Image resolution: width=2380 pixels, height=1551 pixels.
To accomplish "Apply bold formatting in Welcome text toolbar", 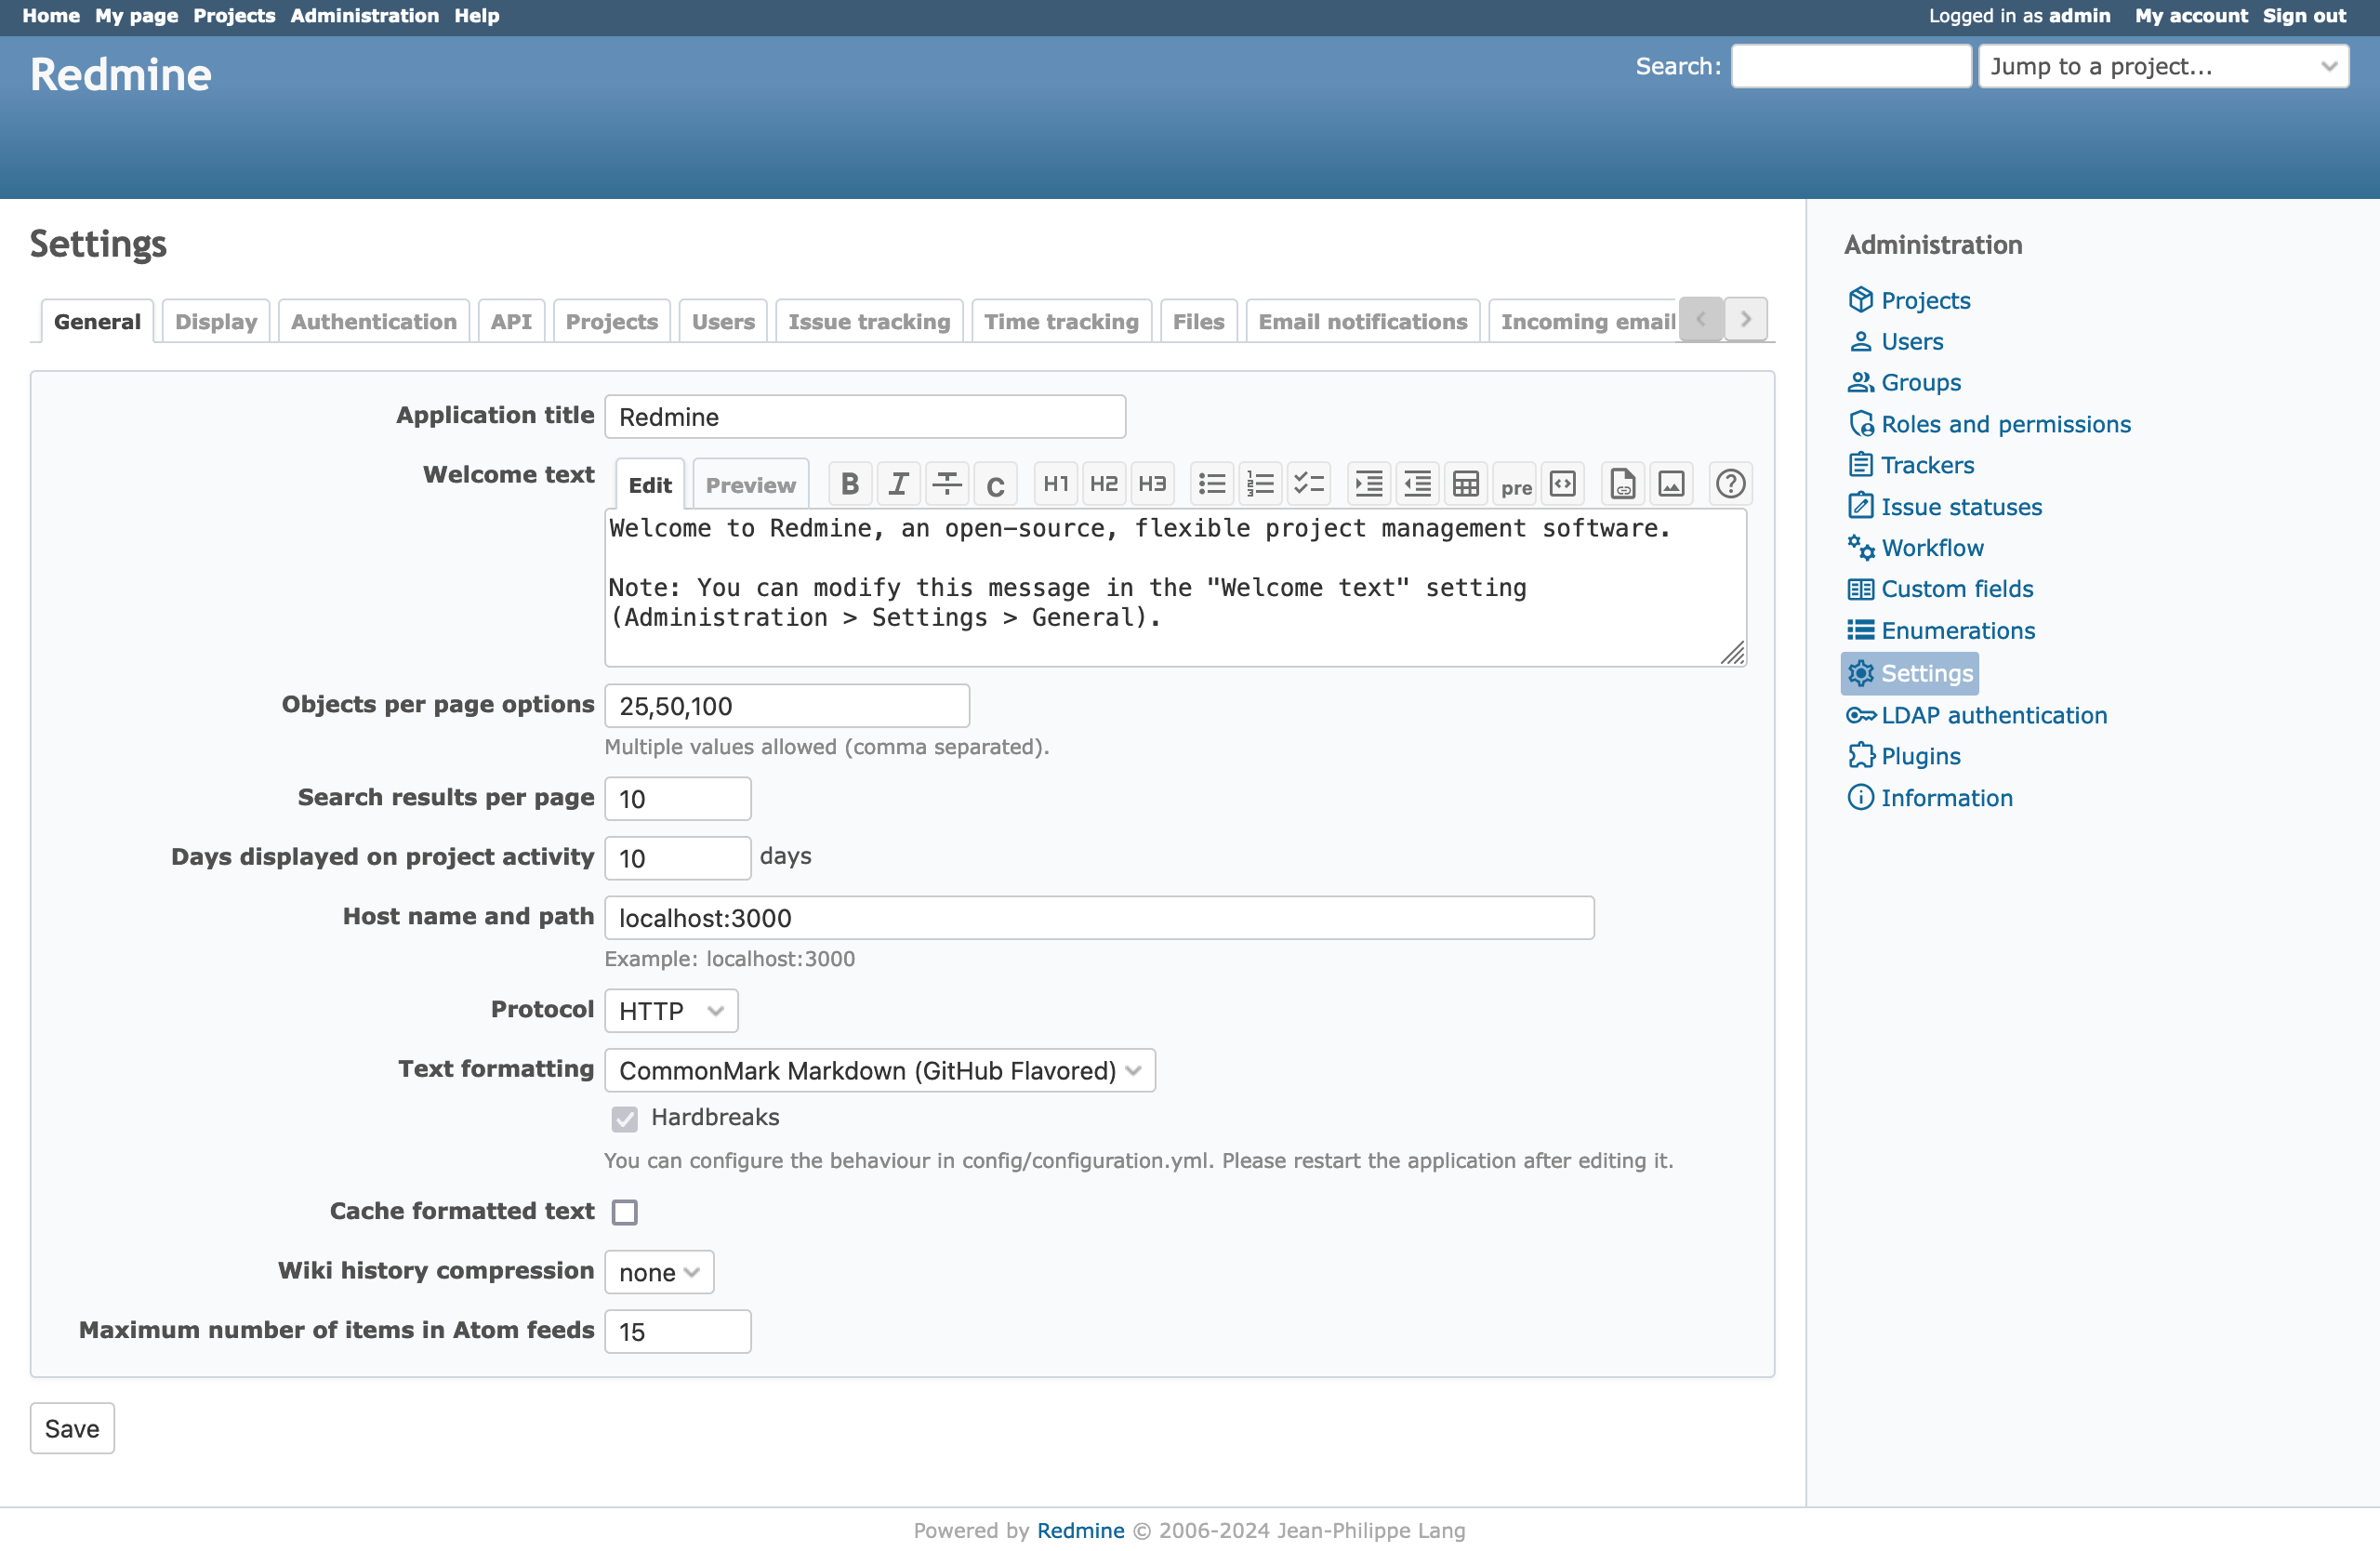I will click(850, 485).
